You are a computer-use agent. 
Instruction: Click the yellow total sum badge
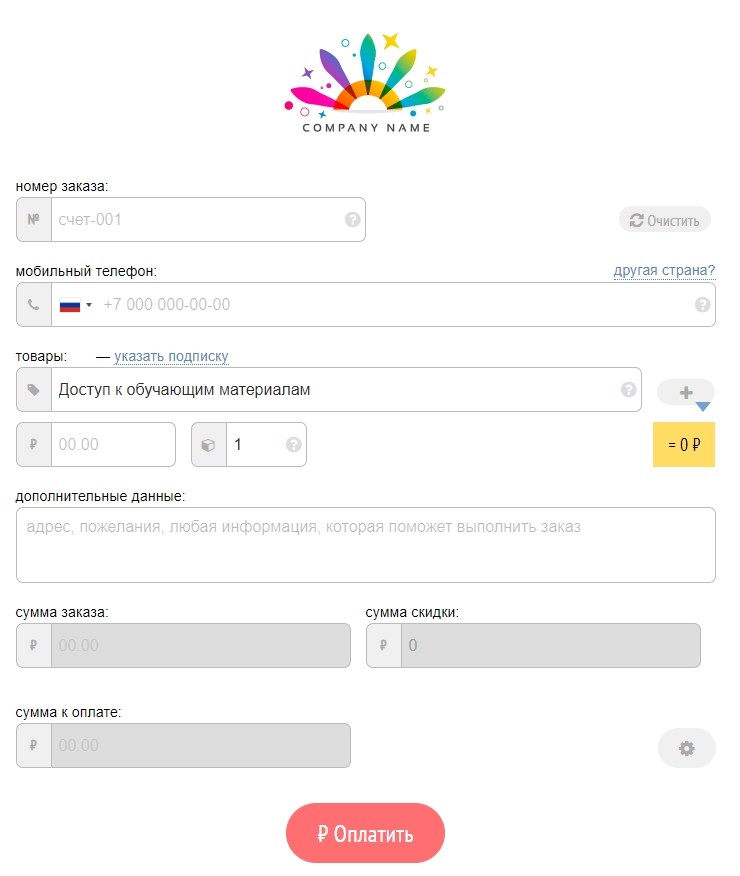coord(683,445)
